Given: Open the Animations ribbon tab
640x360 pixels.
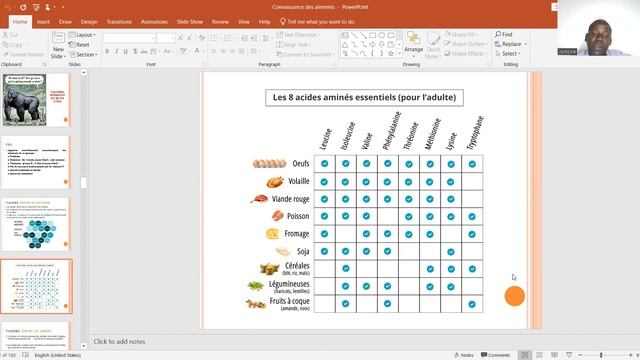Looking at the screenshot, I should tap(154, 22).
